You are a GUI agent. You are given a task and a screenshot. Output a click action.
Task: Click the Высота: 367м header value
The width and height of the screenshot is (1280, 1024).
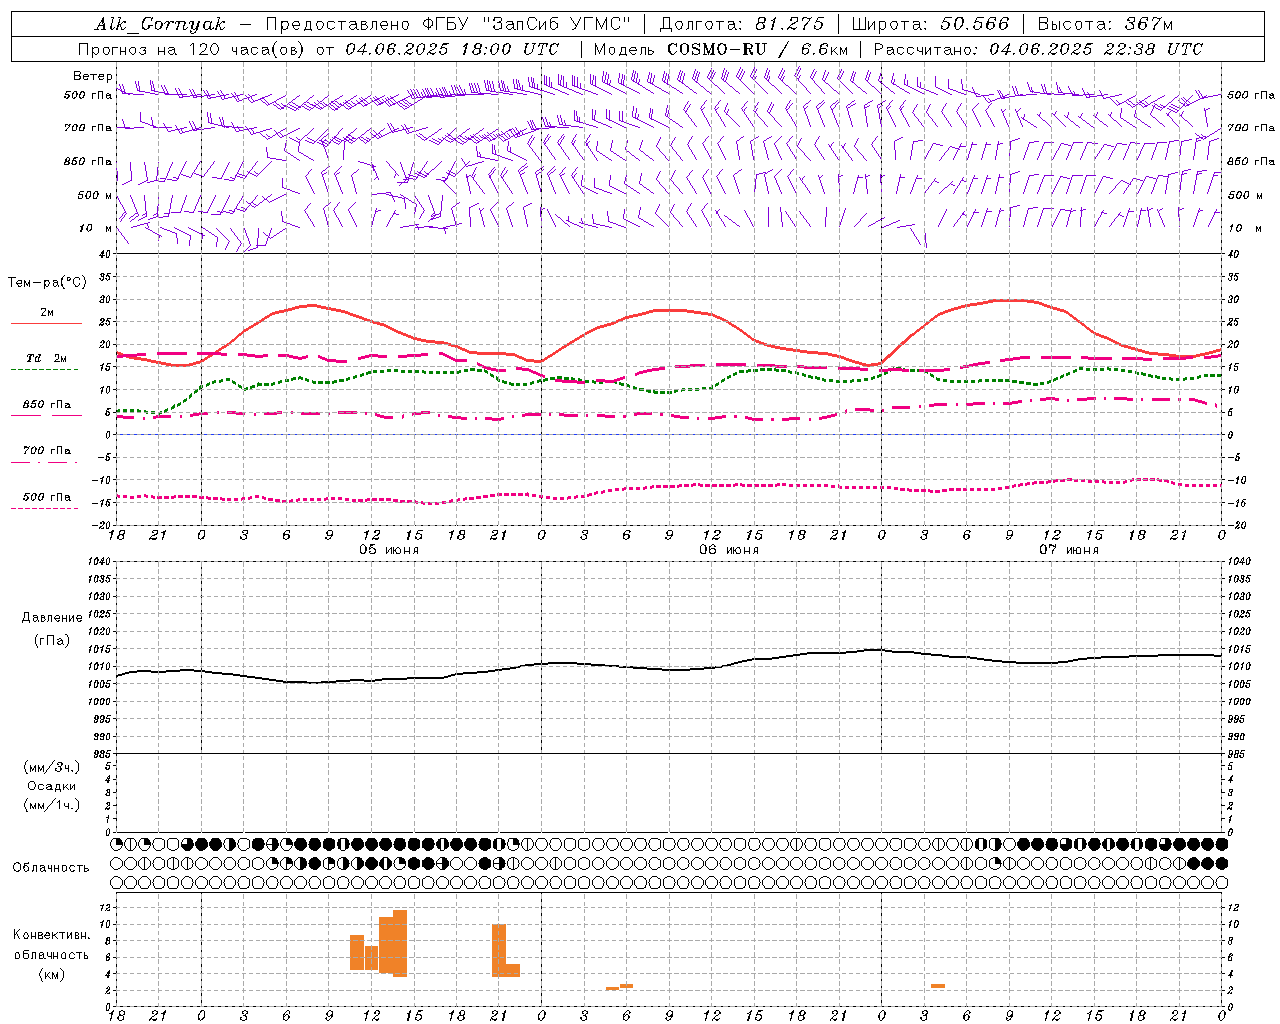pos(1105,24)
